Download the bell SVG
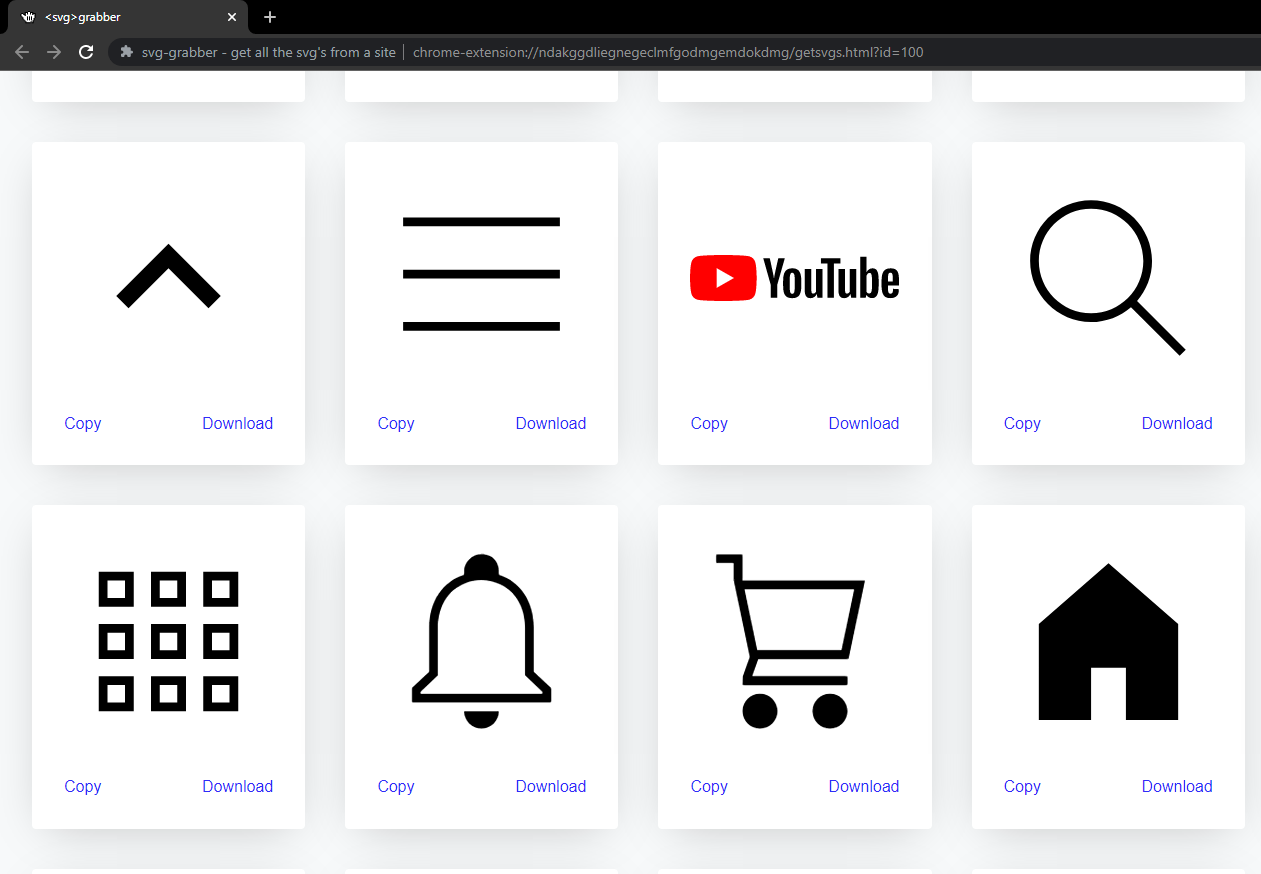Image resolution: width=1261 pixels, height=874 pixels. (x=551, y=786)
